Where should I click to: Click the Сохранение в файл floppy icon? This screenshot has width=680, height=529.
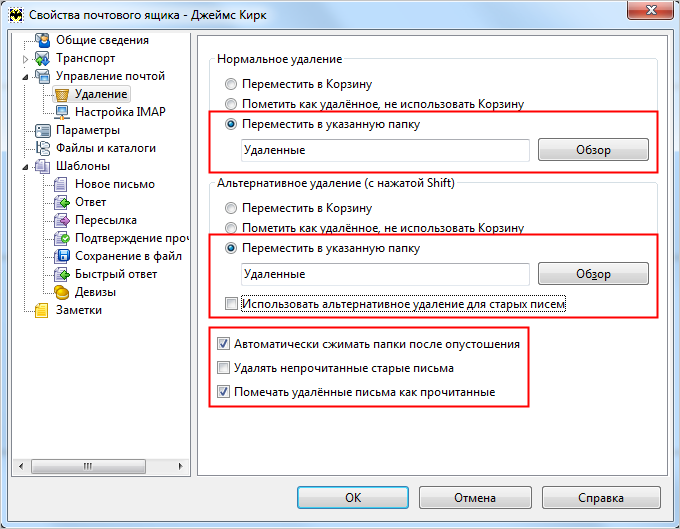pyautogui.click(x=61, y=256)
